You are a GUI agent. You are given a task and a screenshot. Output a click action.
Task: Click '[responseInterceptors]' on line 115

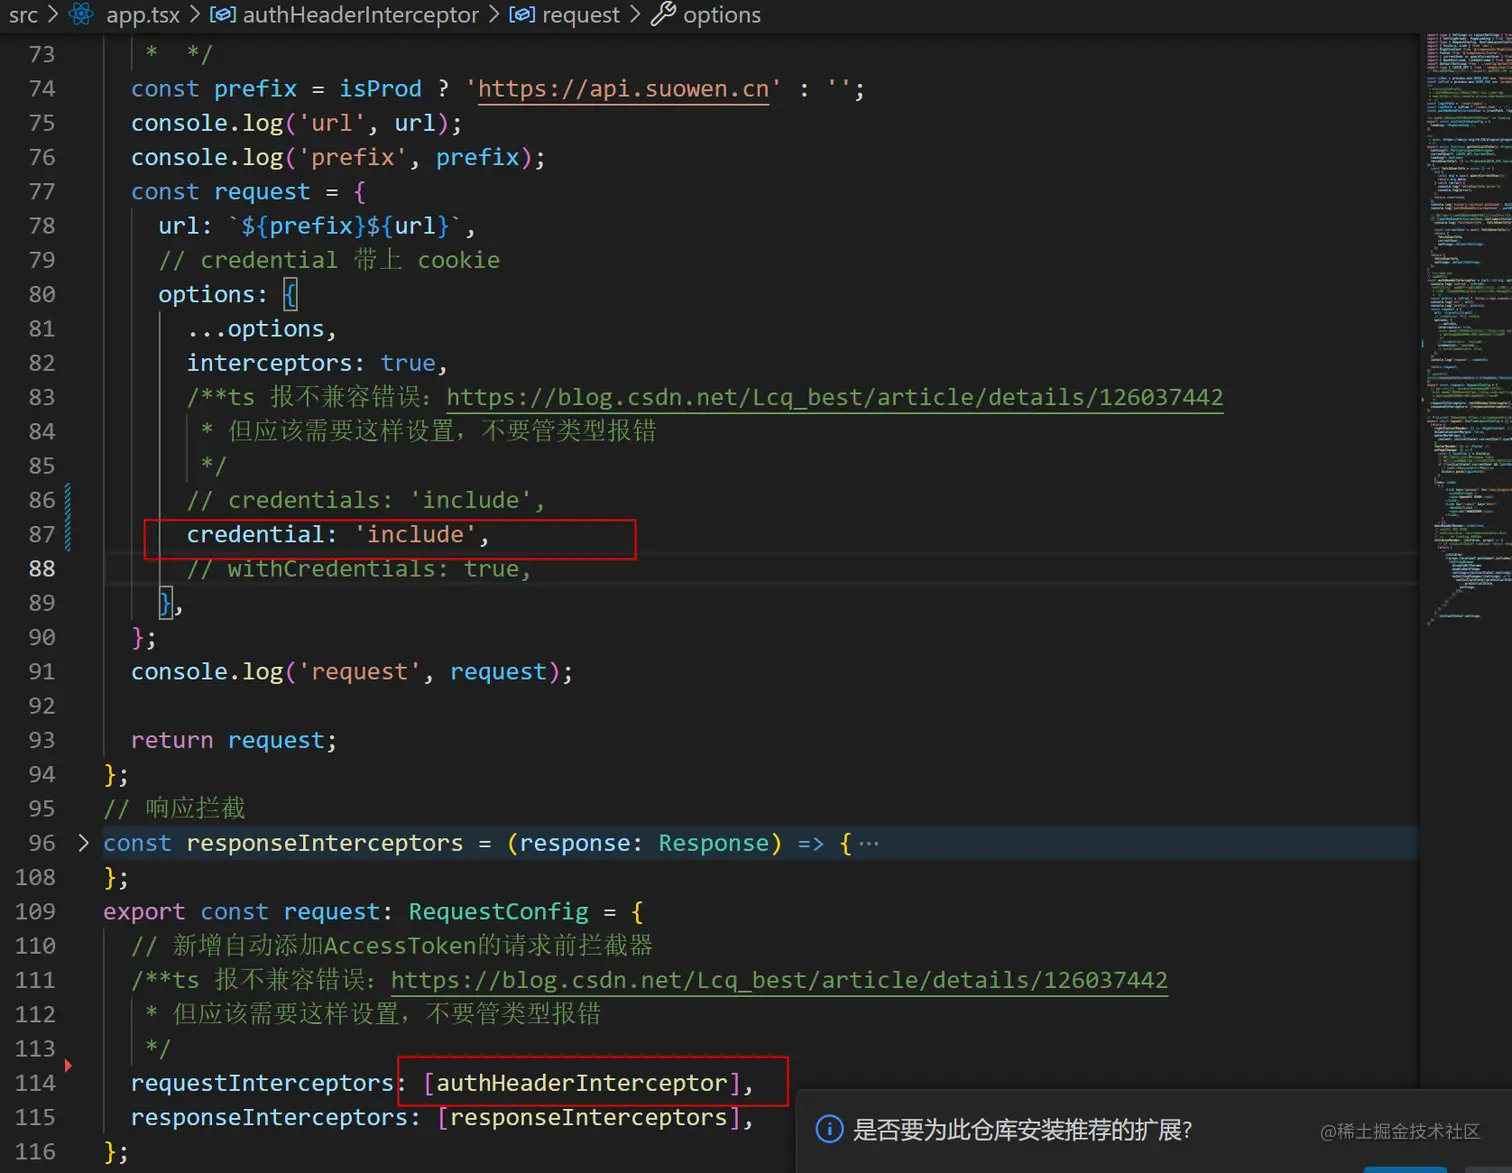[589, 1117]
